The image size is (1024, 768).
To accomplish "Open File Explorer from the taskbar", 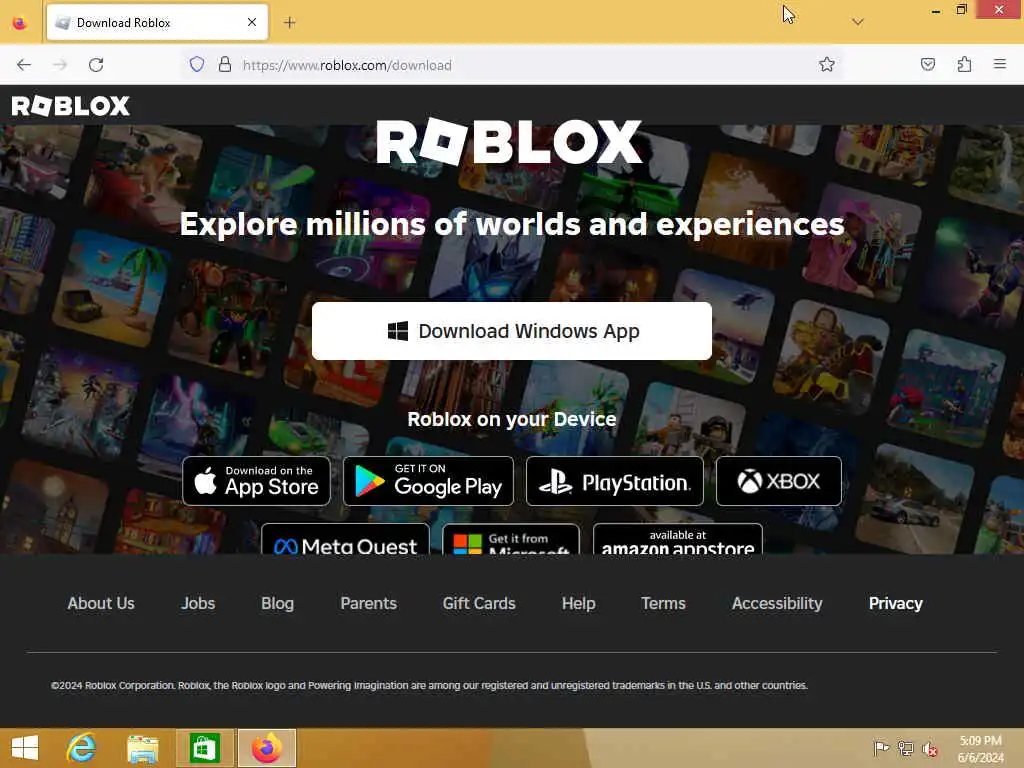I will 143,748.
